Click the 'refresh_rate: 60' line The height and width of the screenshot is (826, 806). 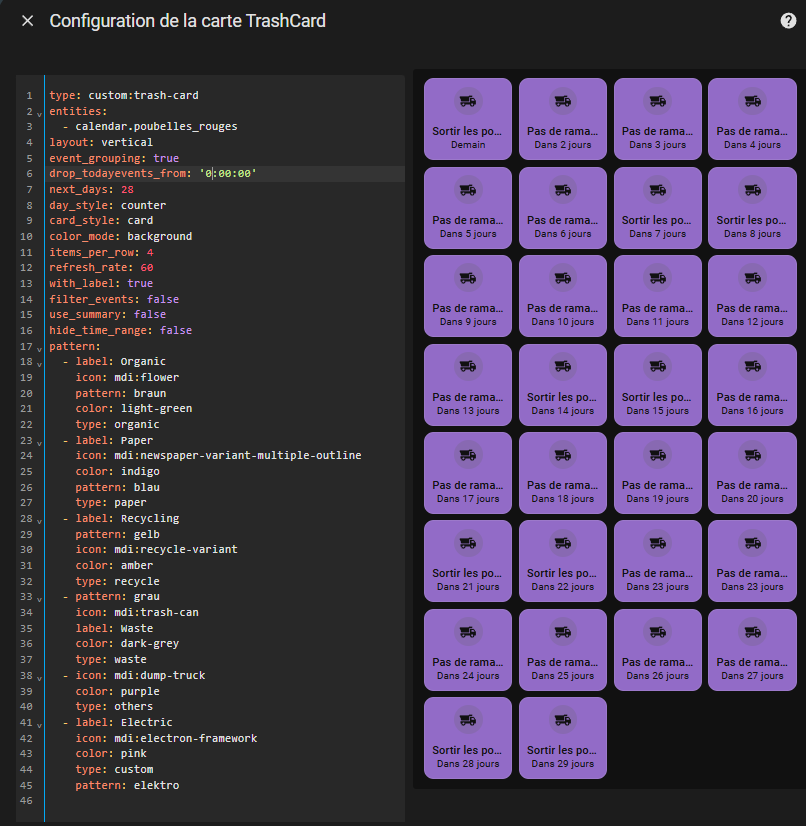click(101, 267)
